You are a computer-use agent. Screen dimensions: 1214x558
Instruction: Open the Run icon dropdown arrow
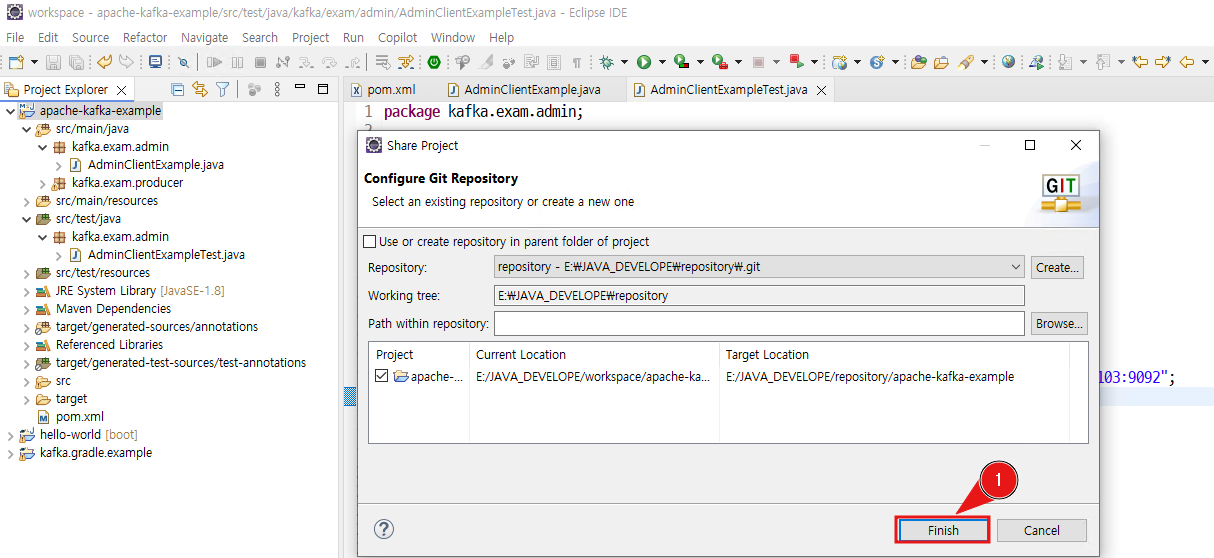pyautogui.click(x=661, y=62)
